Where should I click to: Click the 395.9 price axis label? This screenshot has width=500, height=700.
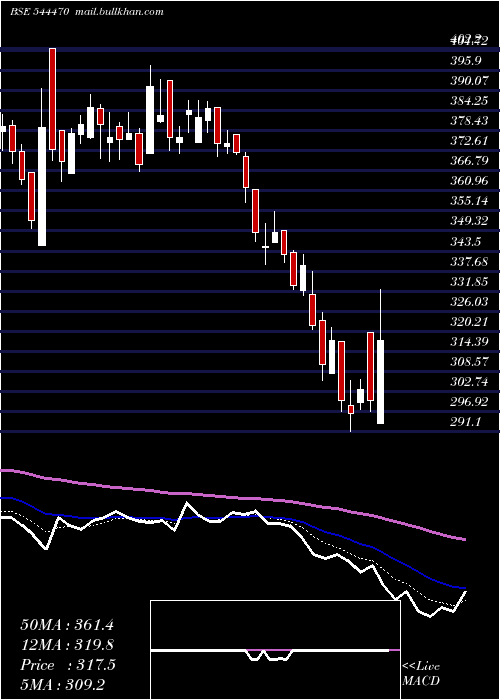point(466,61)
